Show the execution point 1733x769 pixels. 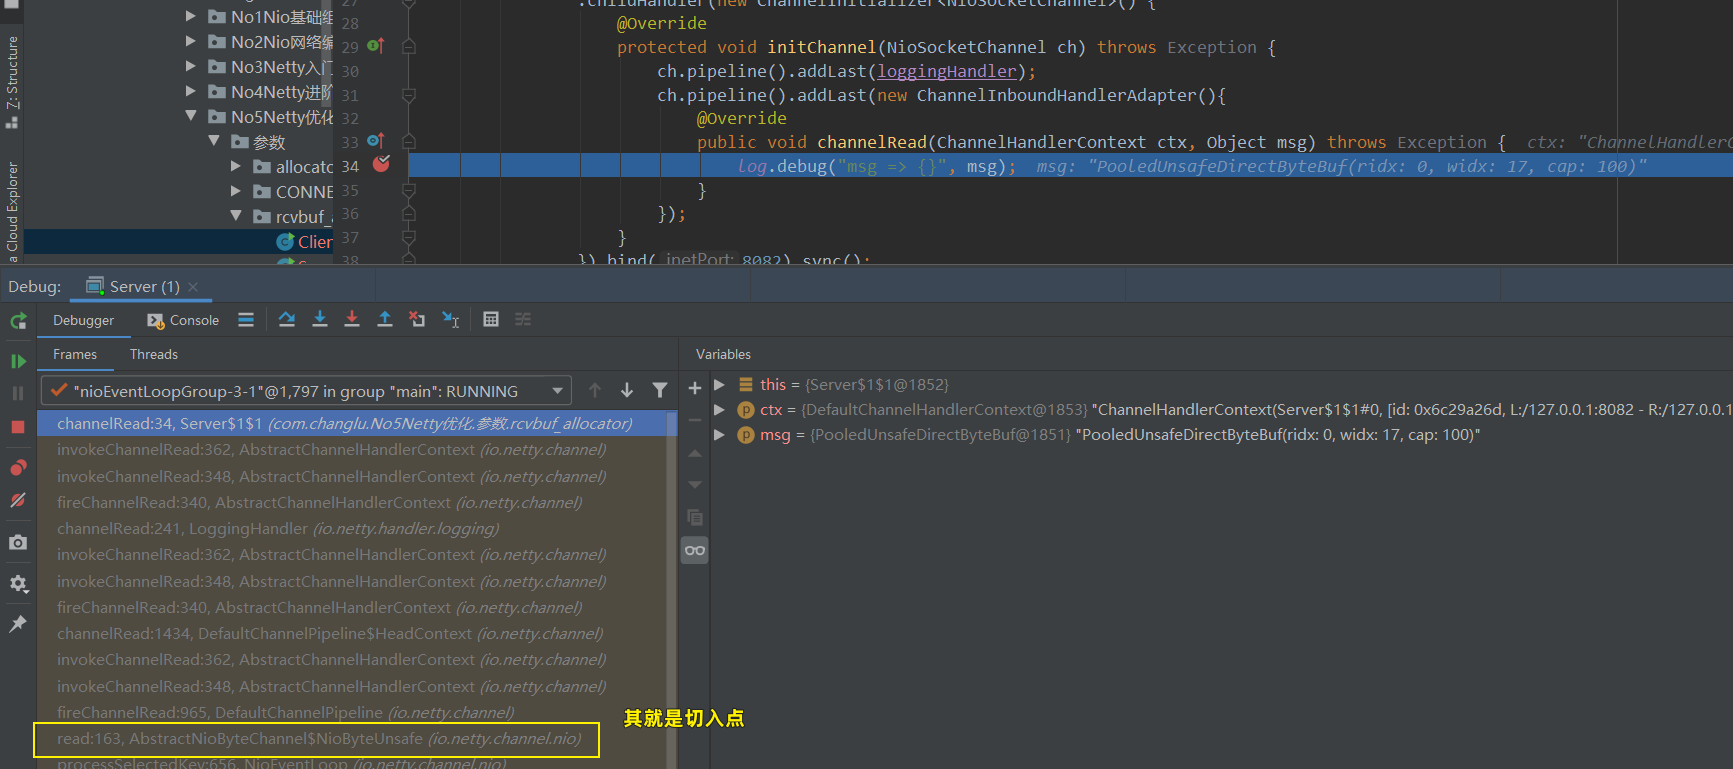(246, 320)
